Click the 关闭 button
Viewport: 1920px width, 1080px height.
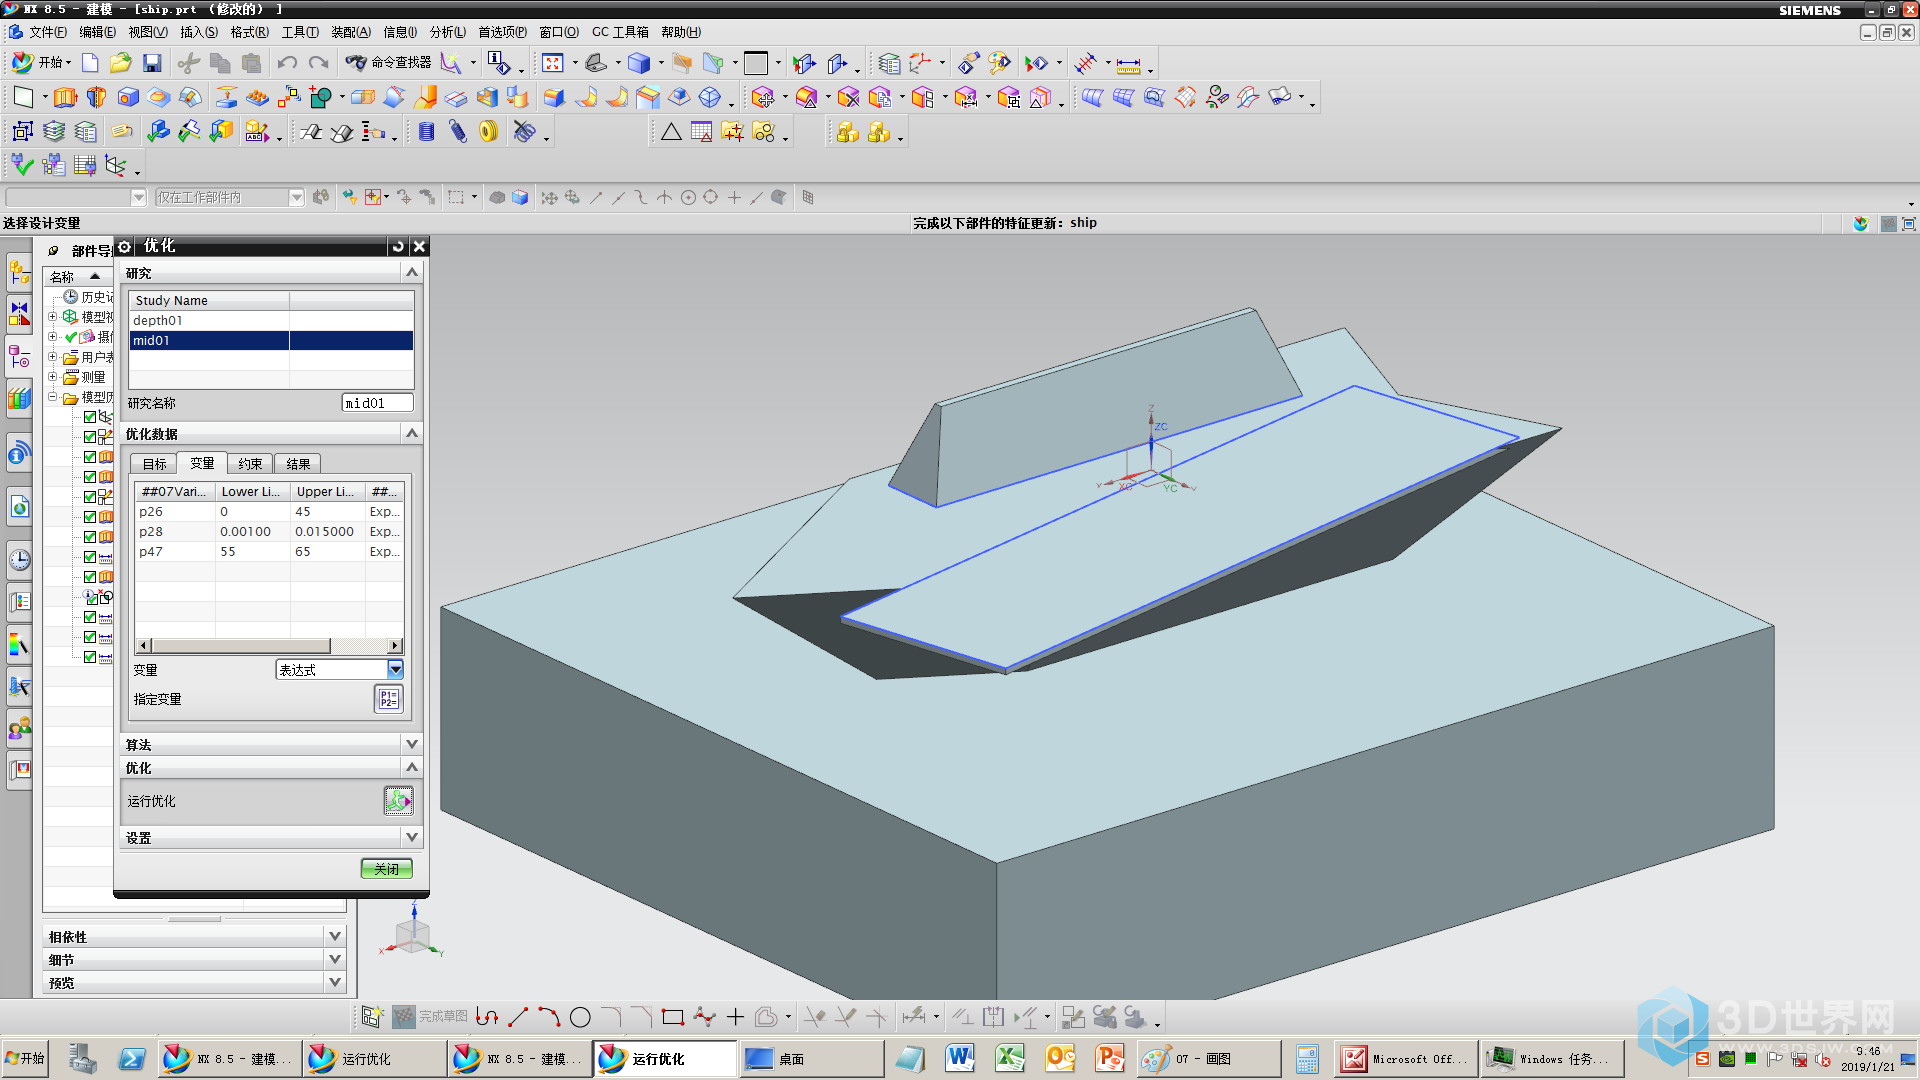[386, 869]
